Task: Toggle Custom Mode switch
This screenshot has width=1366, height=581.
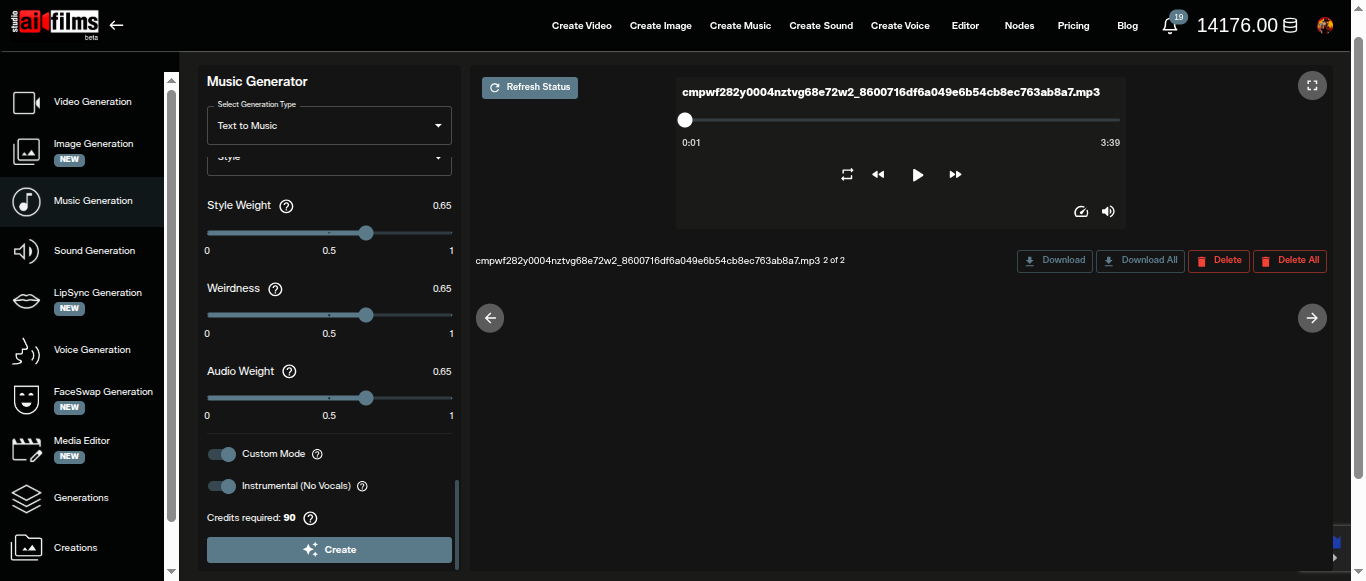Action: tap(222, 454)
